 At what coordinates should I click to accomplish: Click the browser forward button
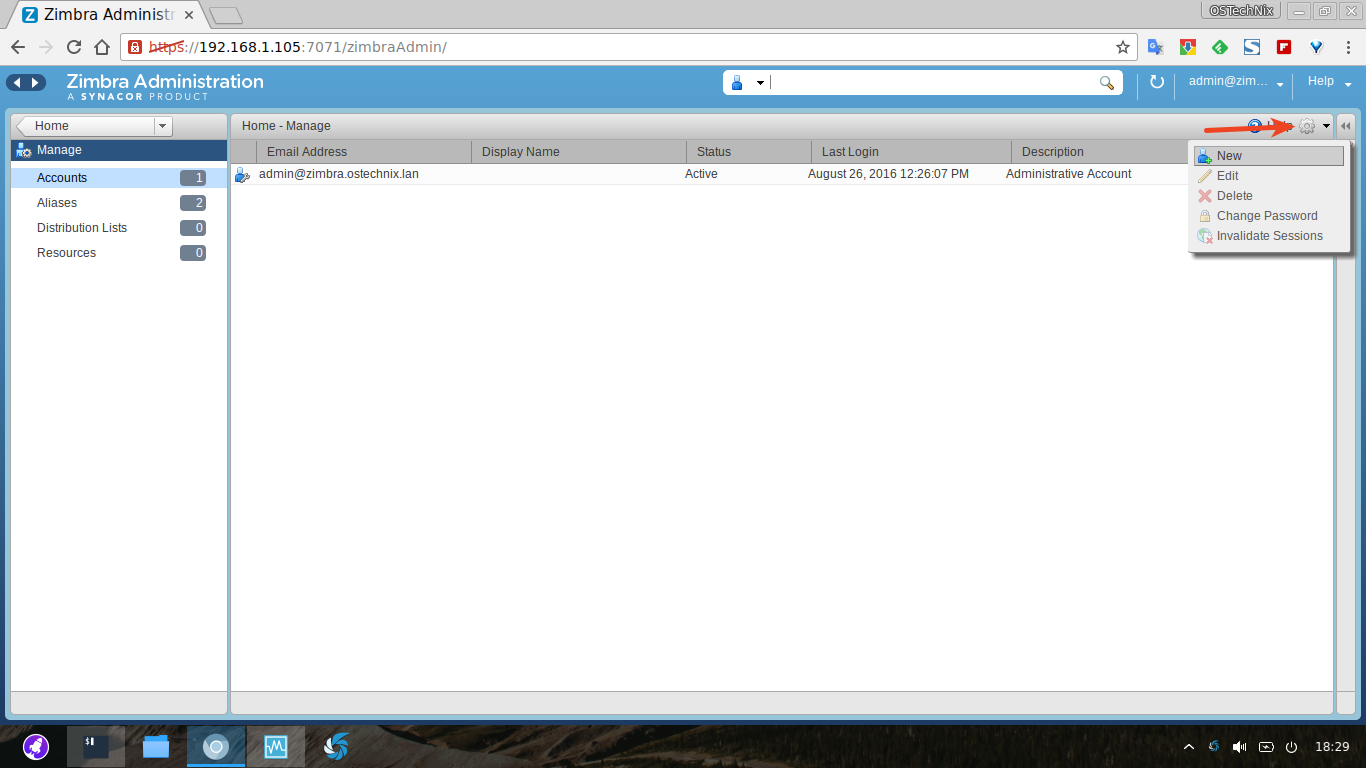pyautogui.click(x=46, y=47)
